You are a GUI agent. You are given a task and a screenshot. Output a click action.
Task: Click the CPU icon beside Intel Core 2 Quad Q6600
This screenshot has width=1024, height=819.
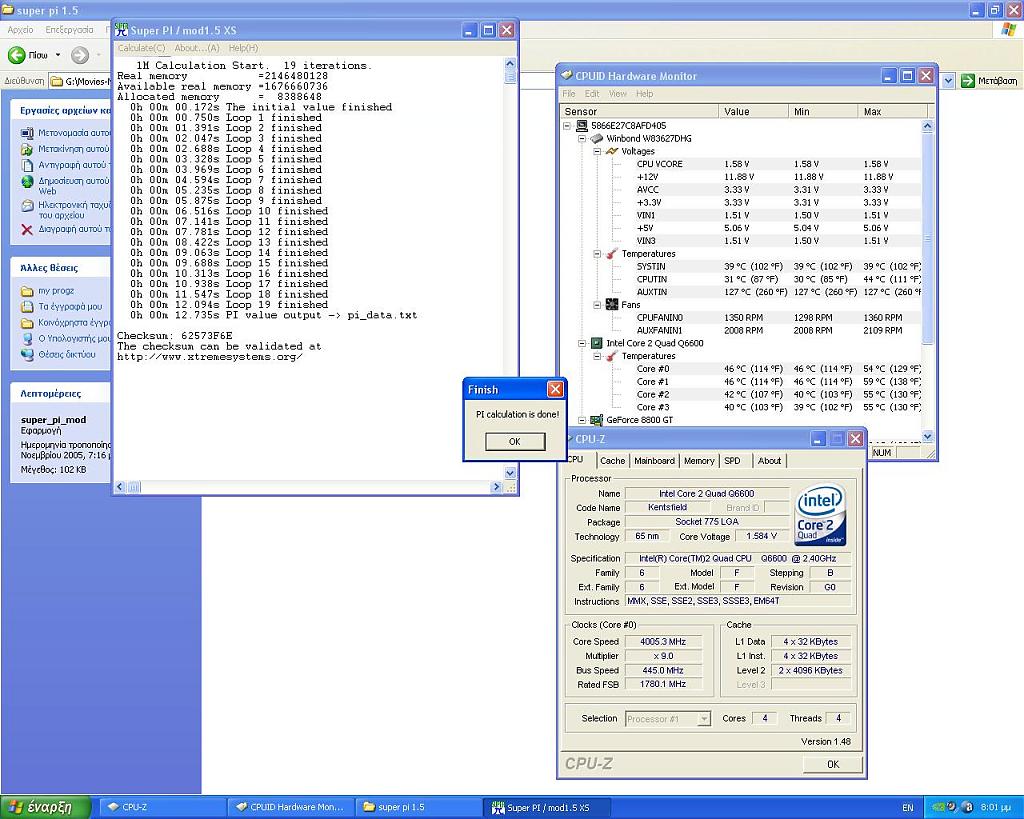tap(596, 343)
